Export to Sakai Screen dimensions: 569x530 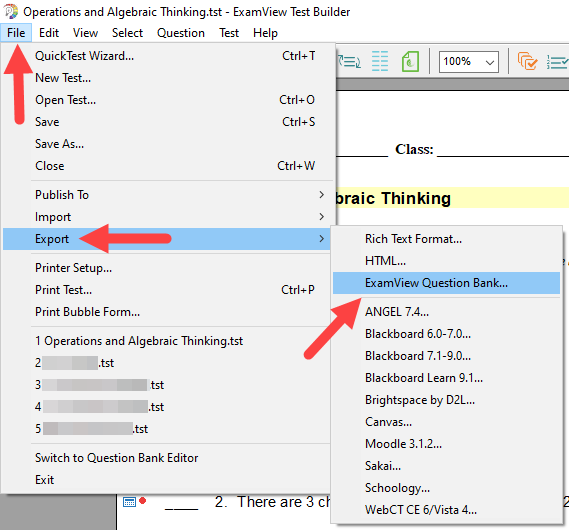(446, 466)
